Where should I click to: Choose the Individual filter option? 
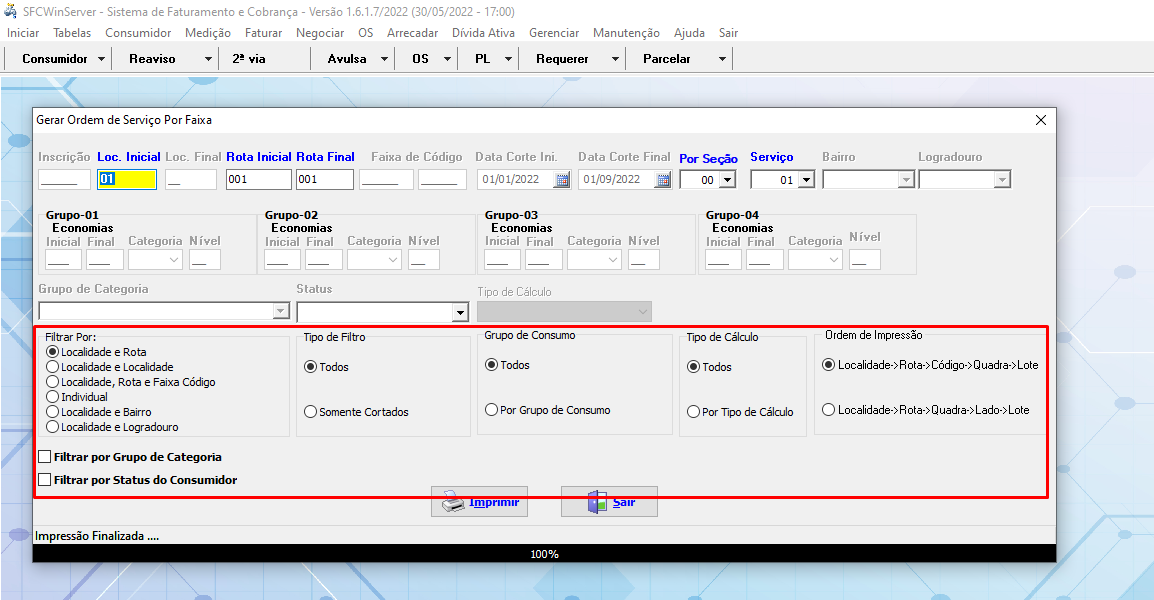pos(53,397)
